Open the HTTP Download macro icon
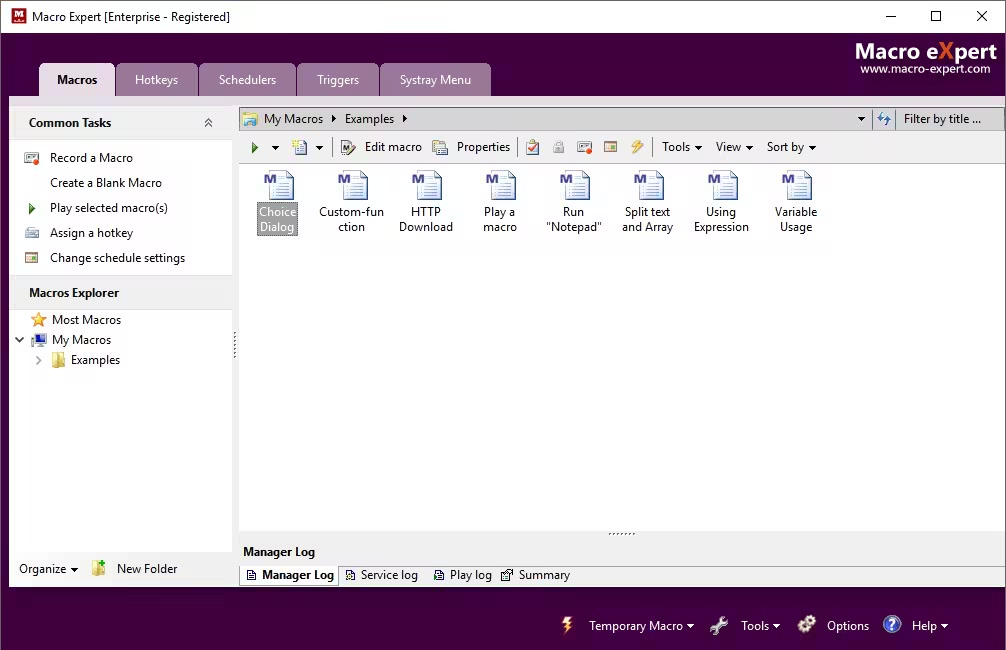The image size is (1006, 650). tap(426, 187)
